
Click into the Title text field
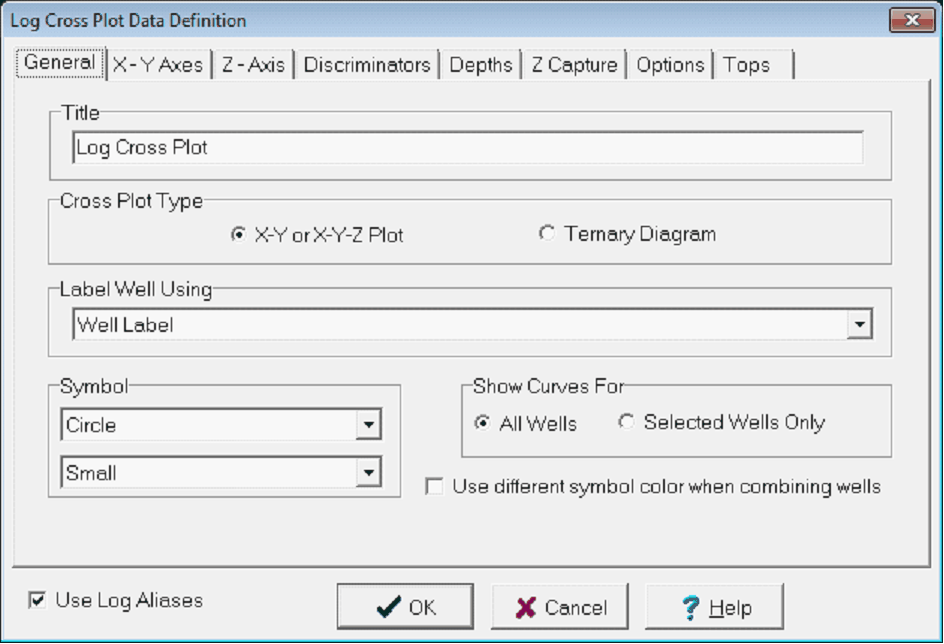[x=467, y=148]
